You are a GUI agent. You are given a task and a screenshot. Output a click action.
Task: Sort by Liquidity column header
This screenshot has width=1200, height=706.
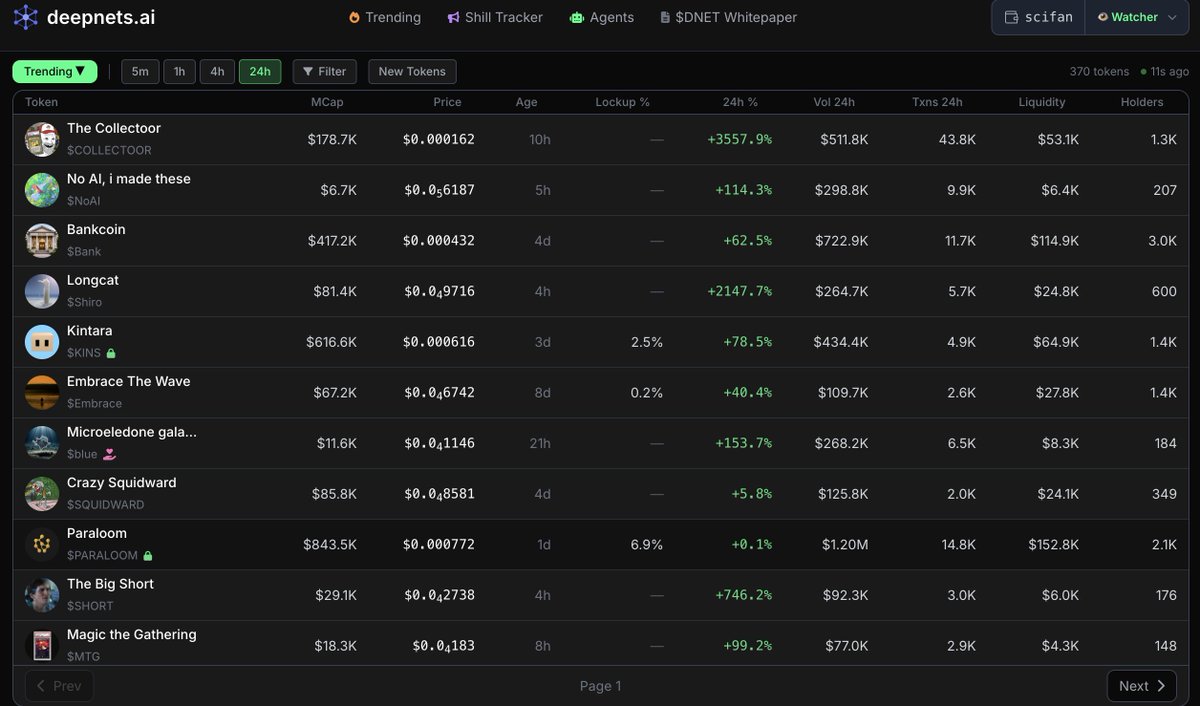click(1042, 102)
